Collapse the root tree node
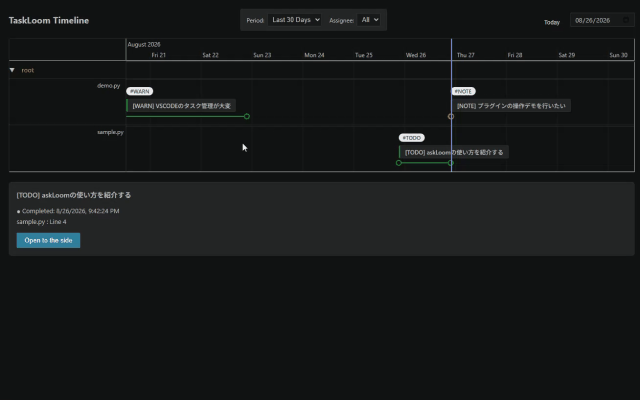The width and height of the screenshot is (640, 400). coord(12,70)
